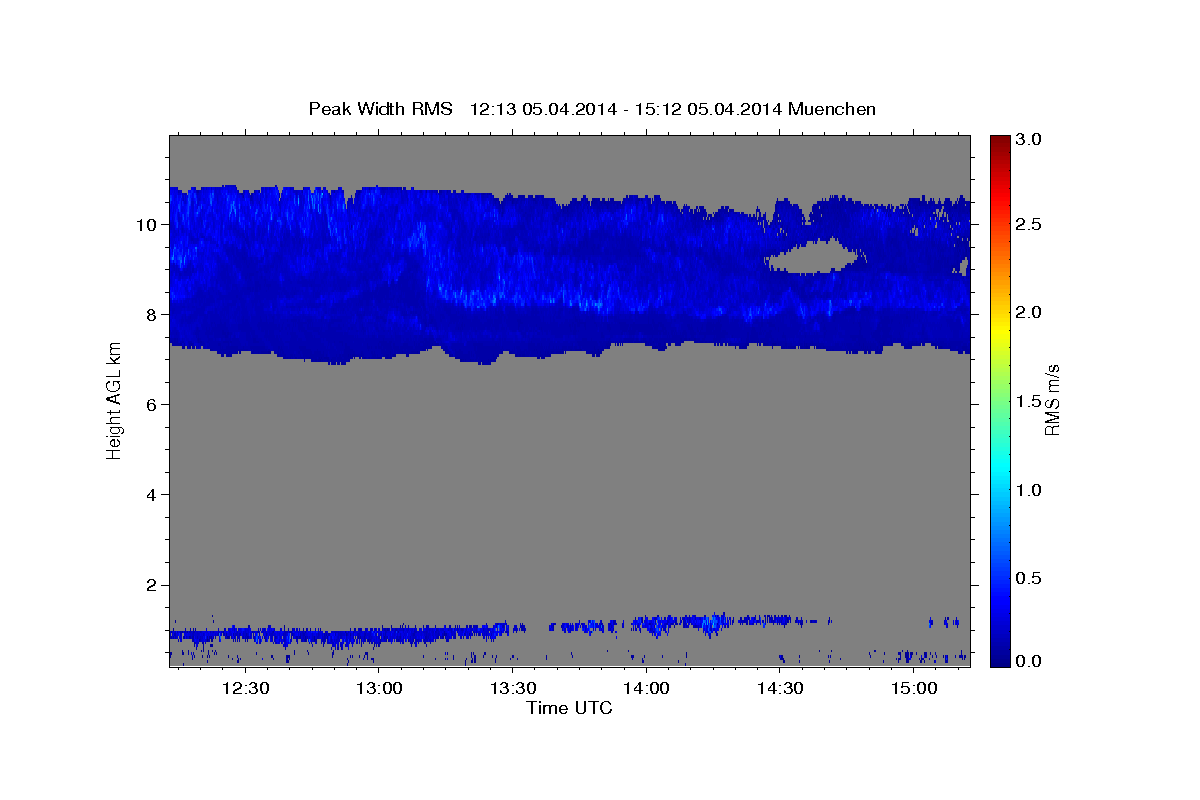Click the green middle section of the colorbar
Image resolution: width=1200 pixels, height=800 pixels.
pyautogui.click(x=1000, y=400)
